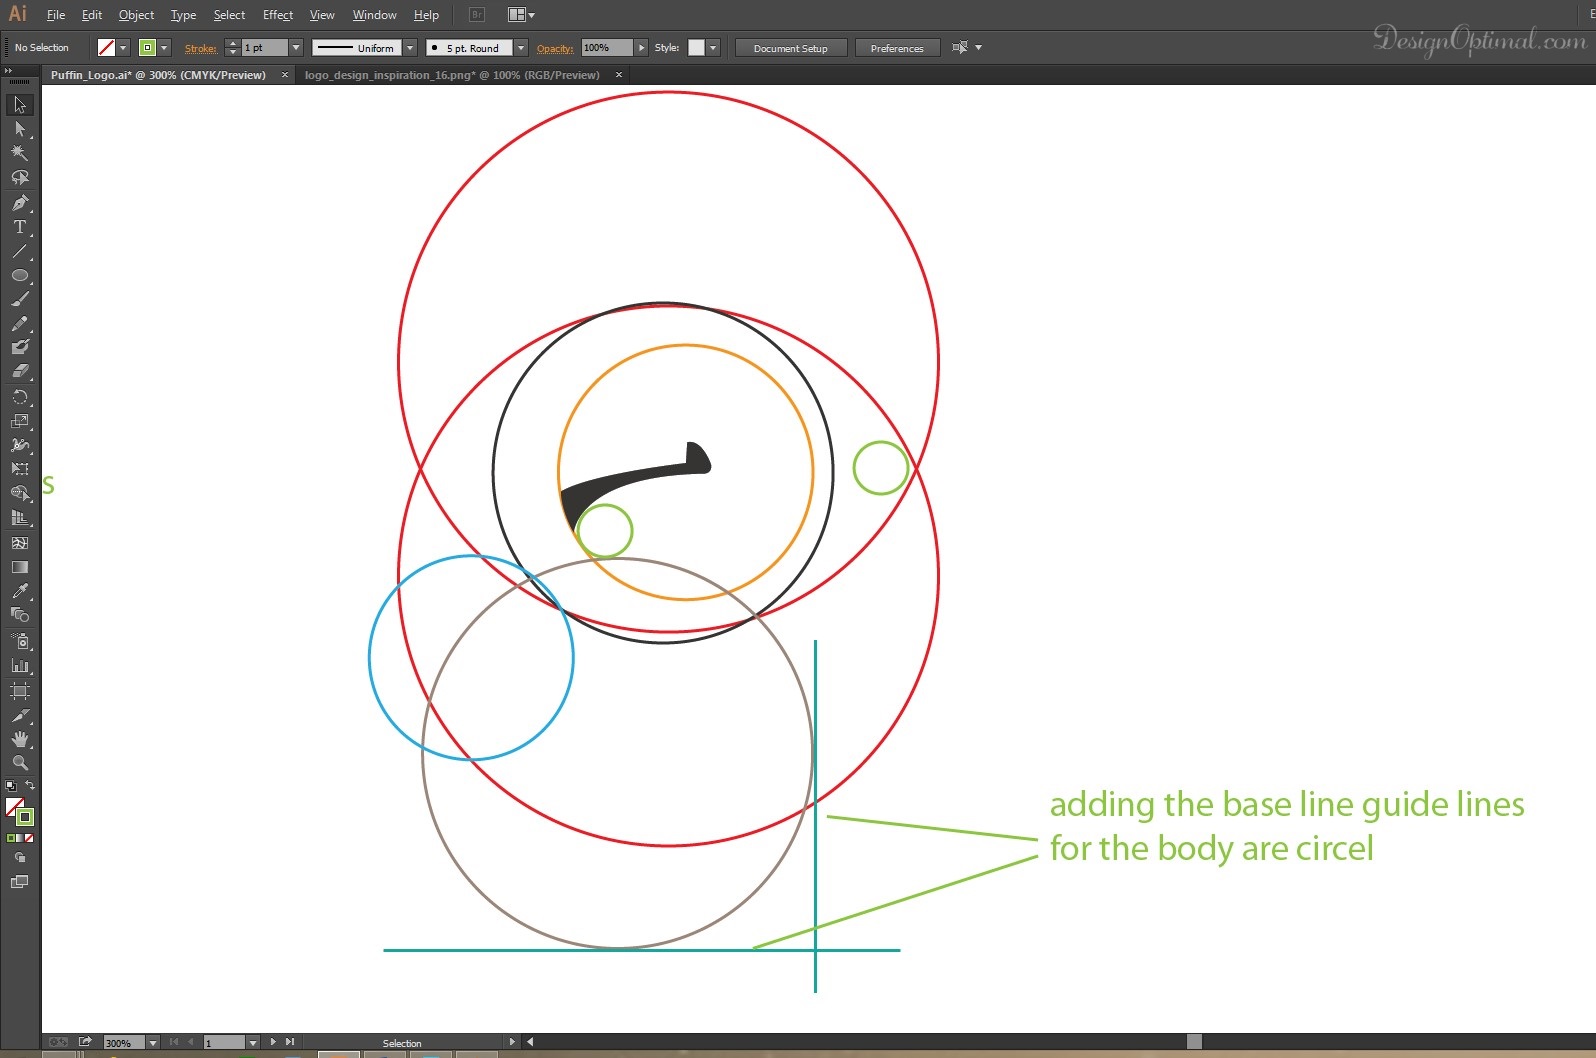This screenshot has height=1058, width=1596.
Task: Select the Mesh tool
Action: point(20,543)
